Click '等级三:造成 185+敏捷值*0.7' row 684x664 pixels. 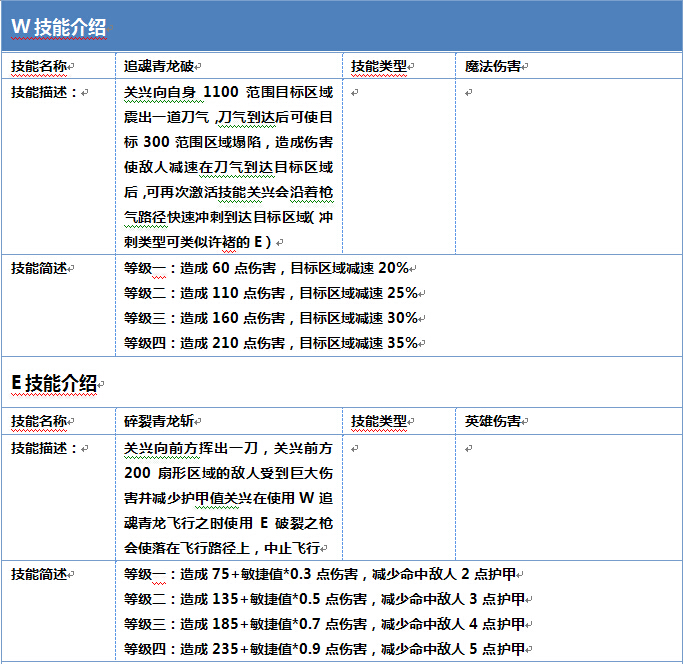click(x=325, y=624)
